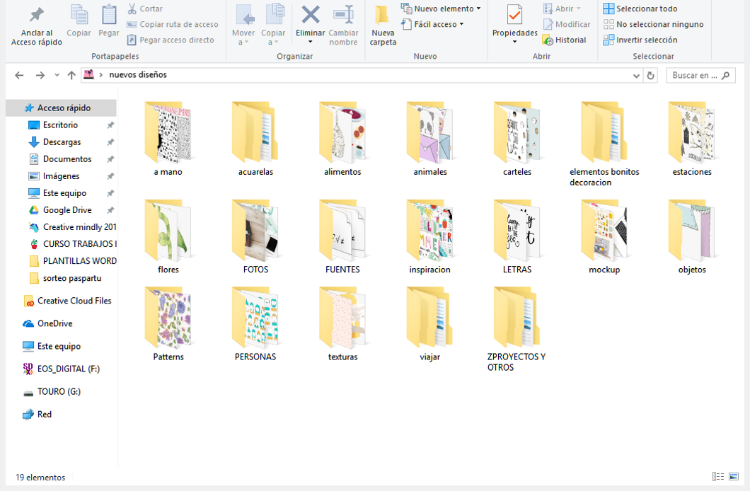
Task: Click Pegar acceso directo
Action: tap(170, 40)
